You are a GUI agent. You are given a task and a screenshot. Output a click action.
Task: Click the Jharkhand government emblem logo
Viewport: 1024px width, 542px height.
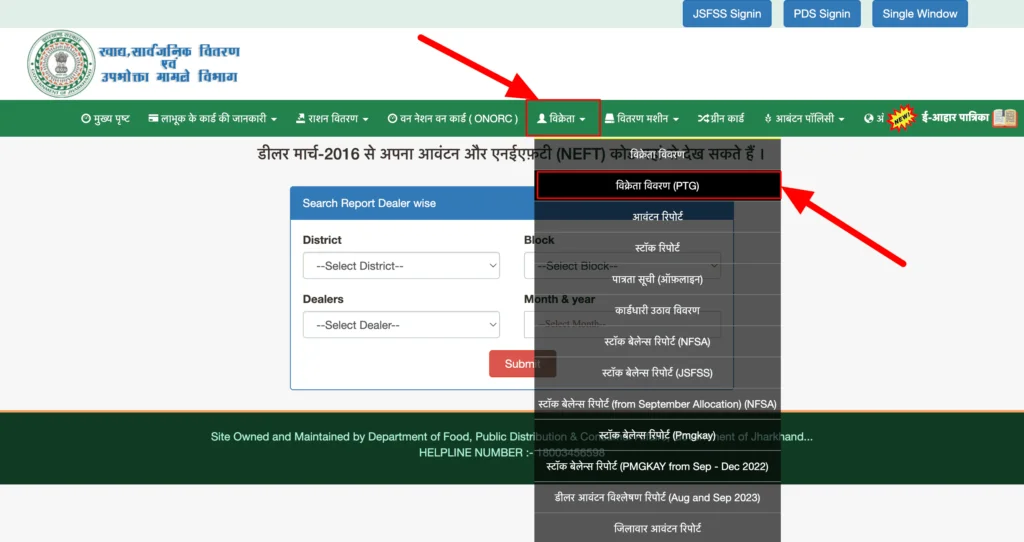click(60, 63)
